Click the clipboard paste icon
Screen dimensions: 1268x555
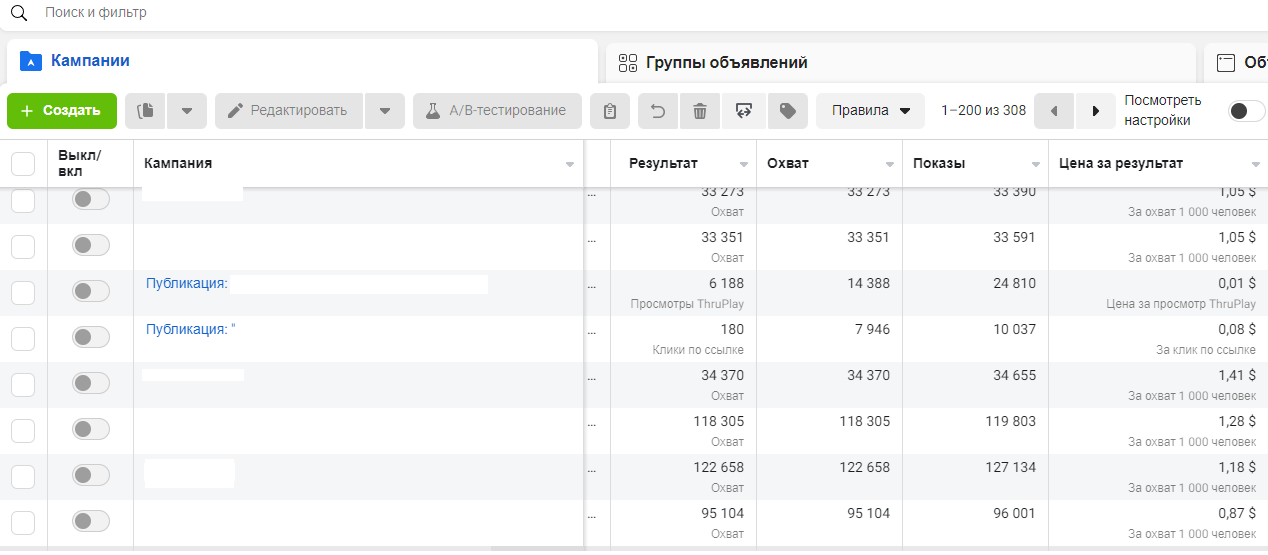(x=610, y=111)
